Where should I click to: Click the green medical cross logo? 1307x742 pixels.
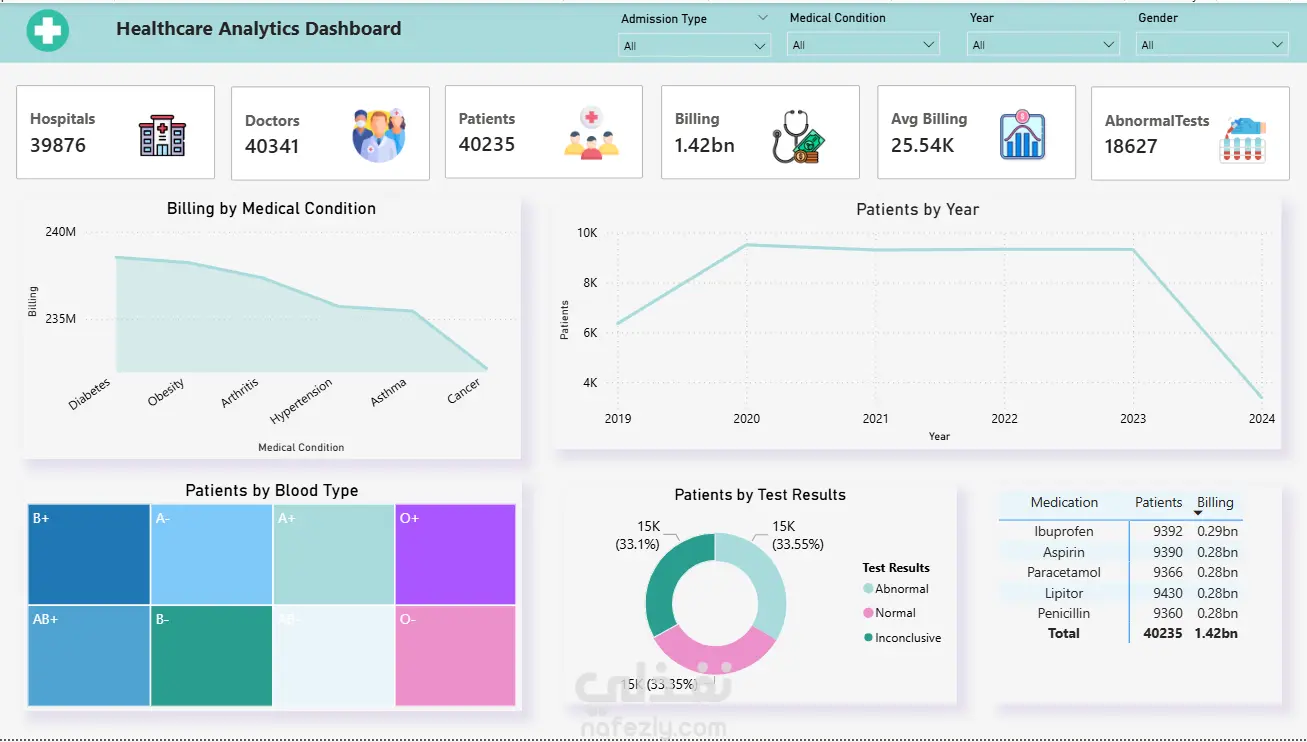(48, 31)
